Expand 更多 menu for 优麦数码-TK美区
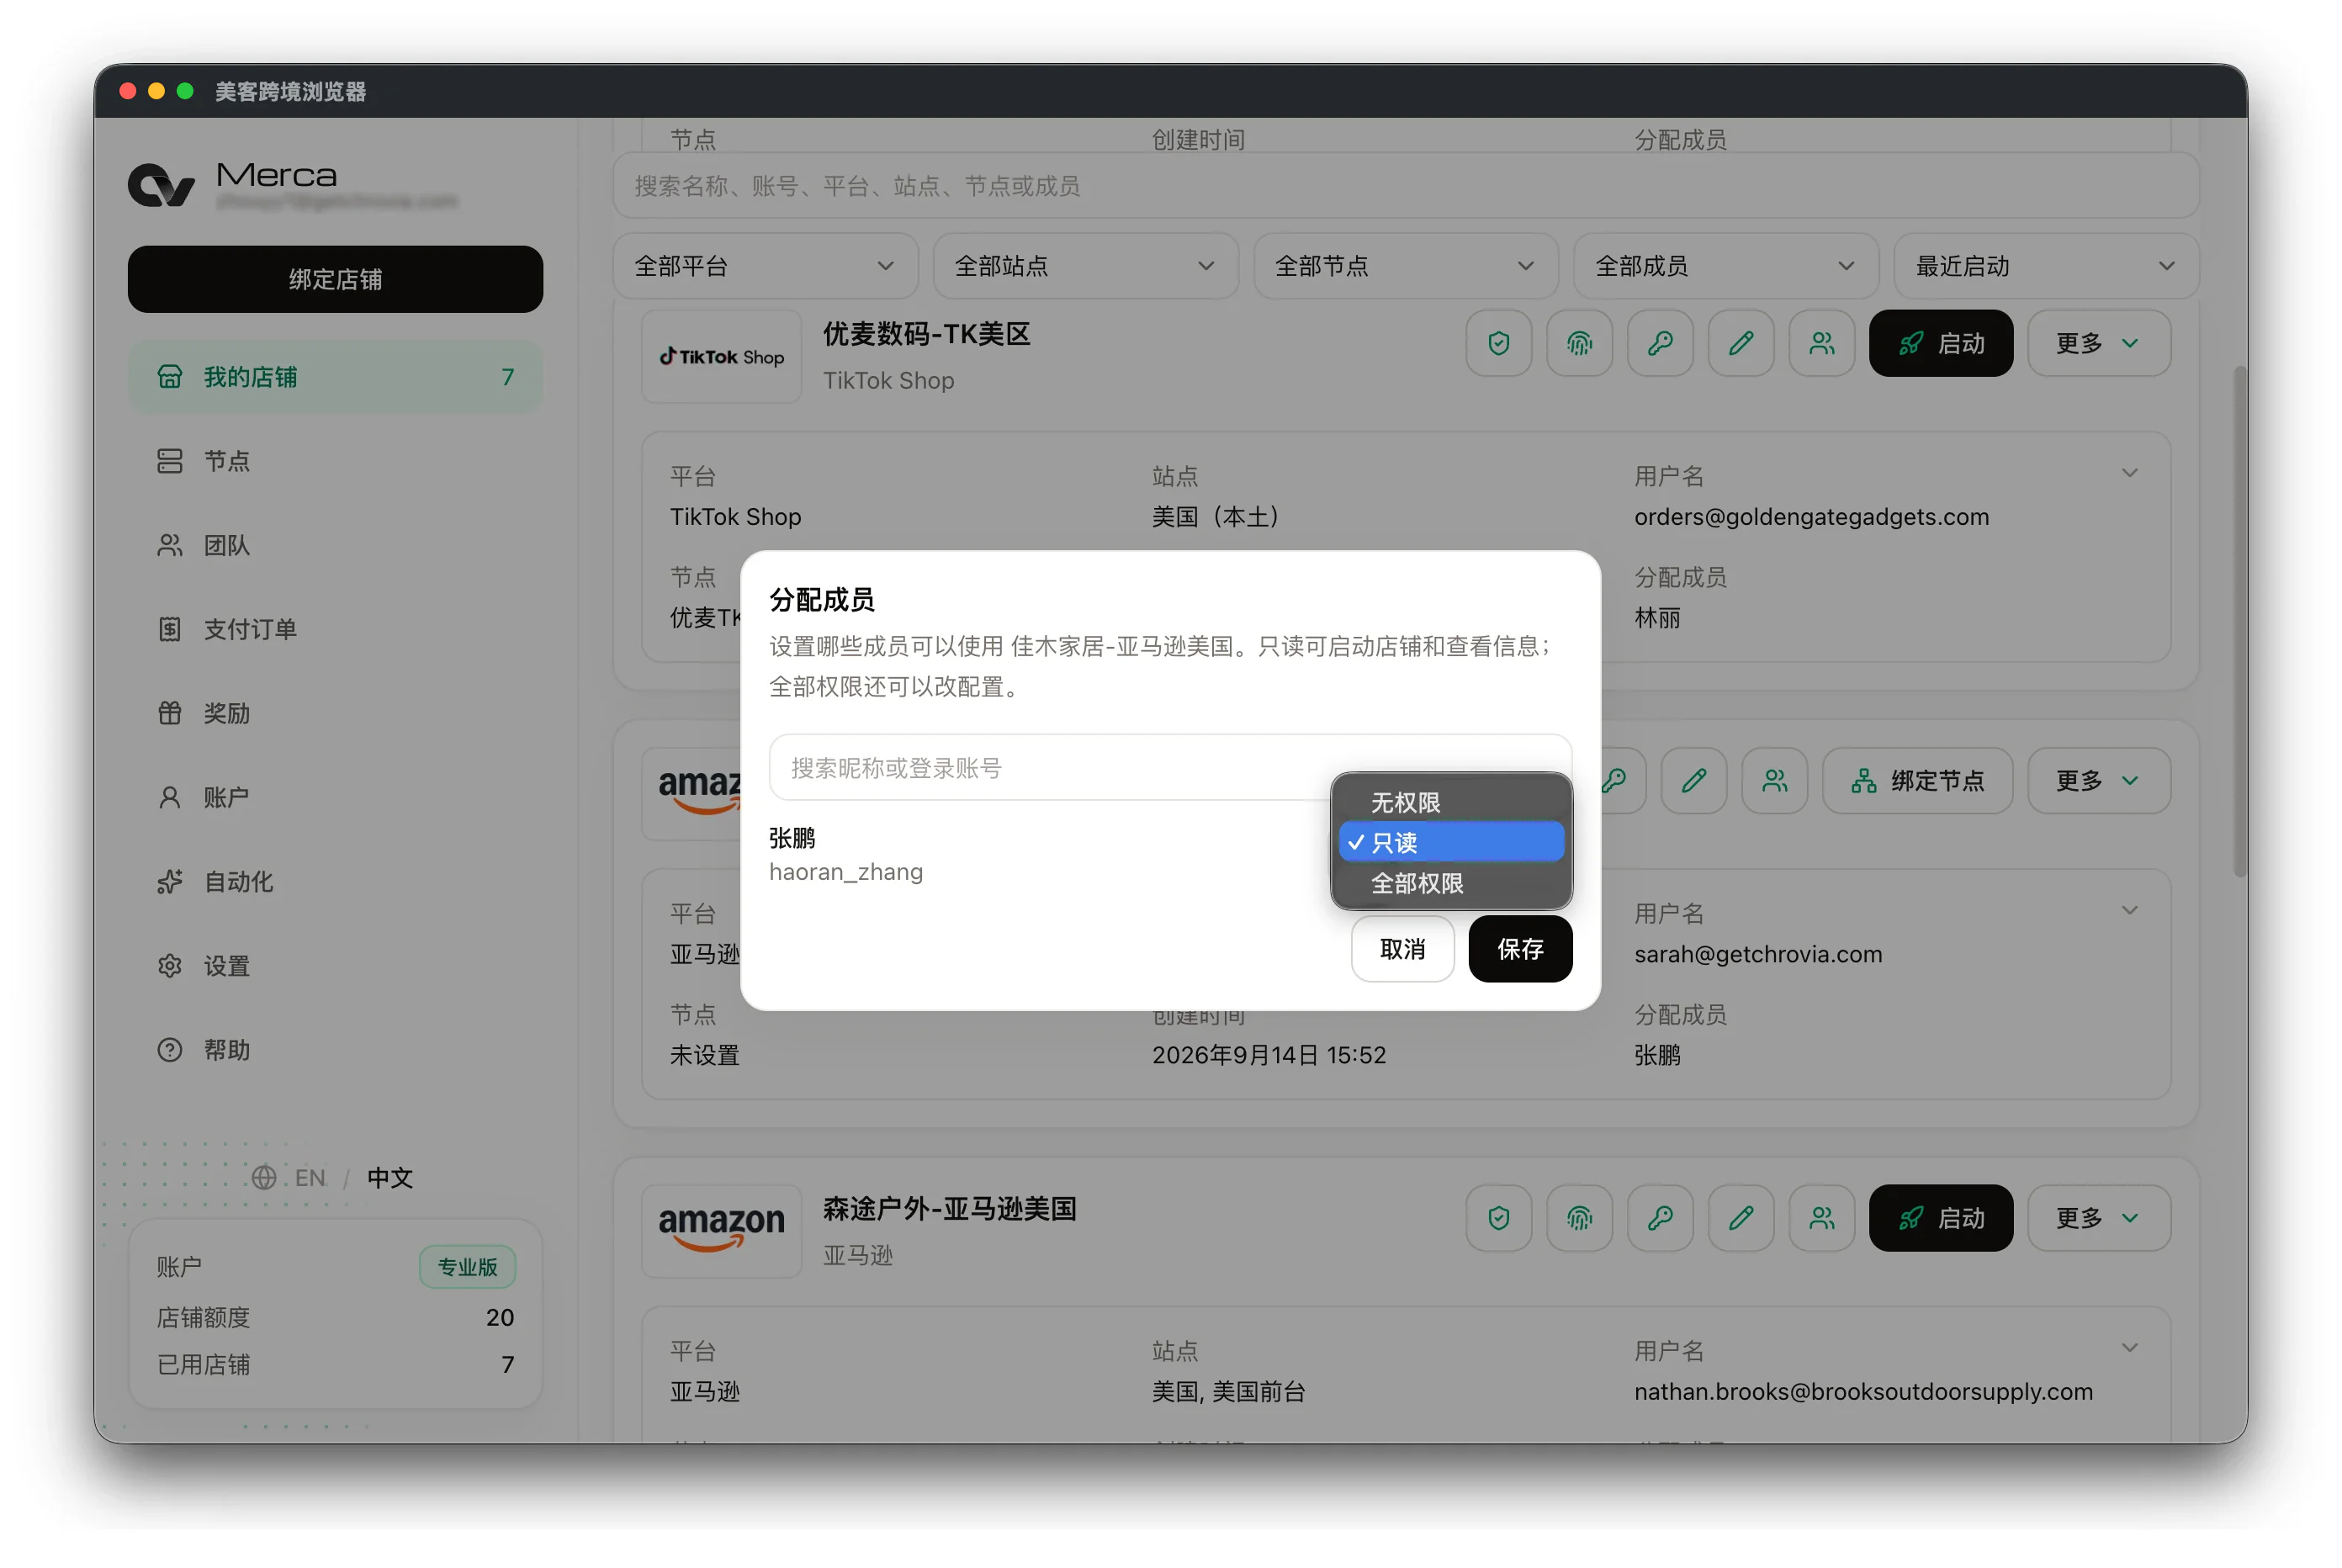The height and width of the screenshot is (1568, 2342). click(2098, 343)
